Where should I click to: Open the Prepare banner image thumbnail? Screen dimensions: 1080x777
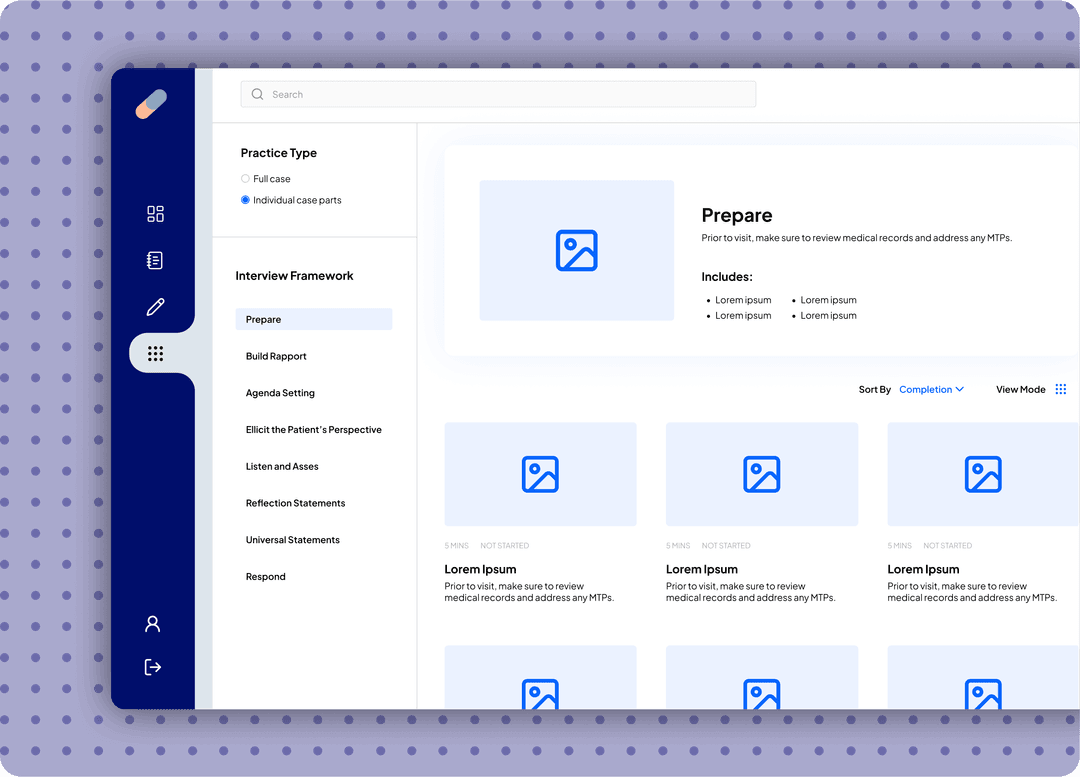click(x=576, y=251)
